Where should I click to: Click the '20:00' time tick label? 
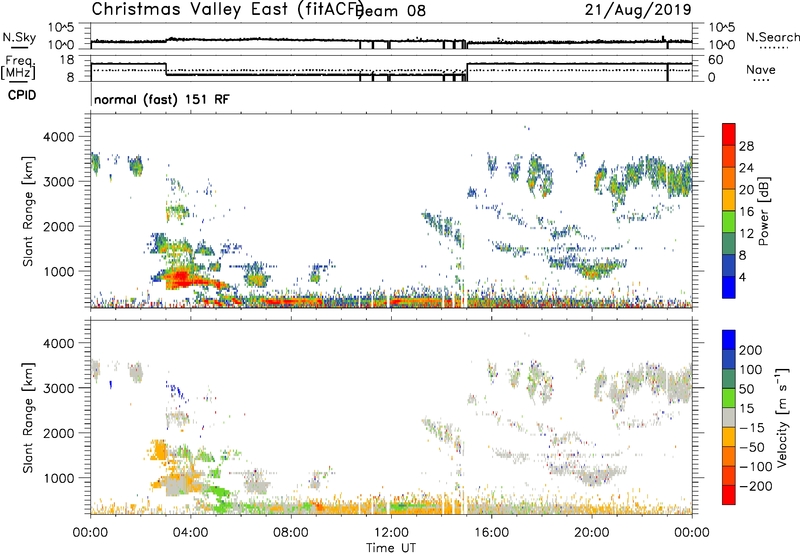[592, 533]
